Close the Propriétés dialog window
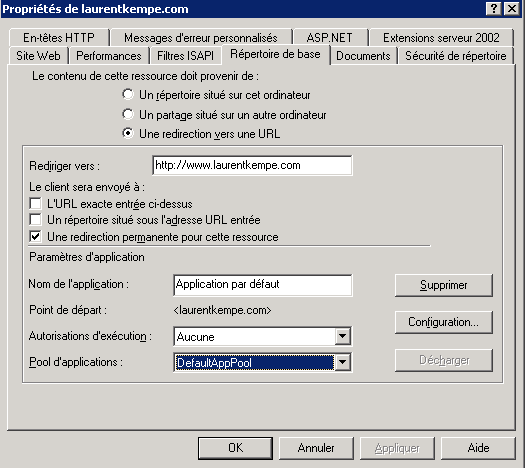The height and width of the screenshot is (468, 525). tap(512, 8)
